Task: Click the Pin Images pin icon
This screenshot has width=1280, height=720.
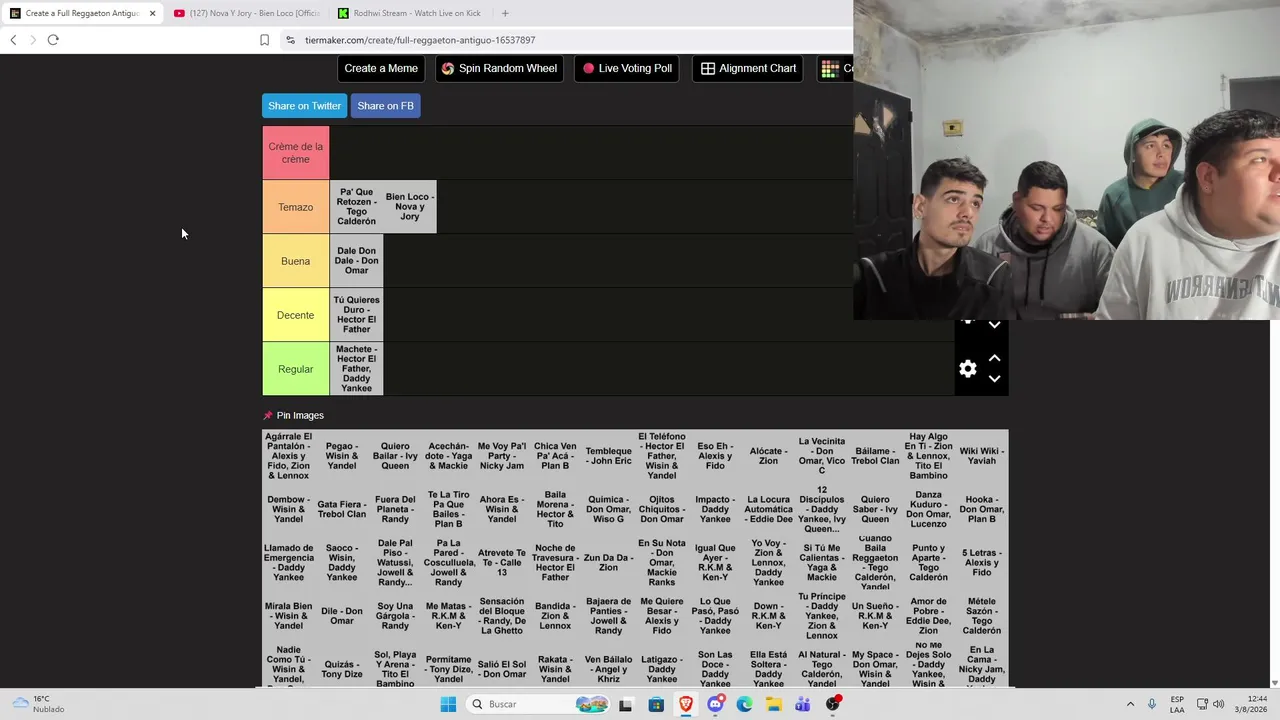Action: [x=268, y=415]
